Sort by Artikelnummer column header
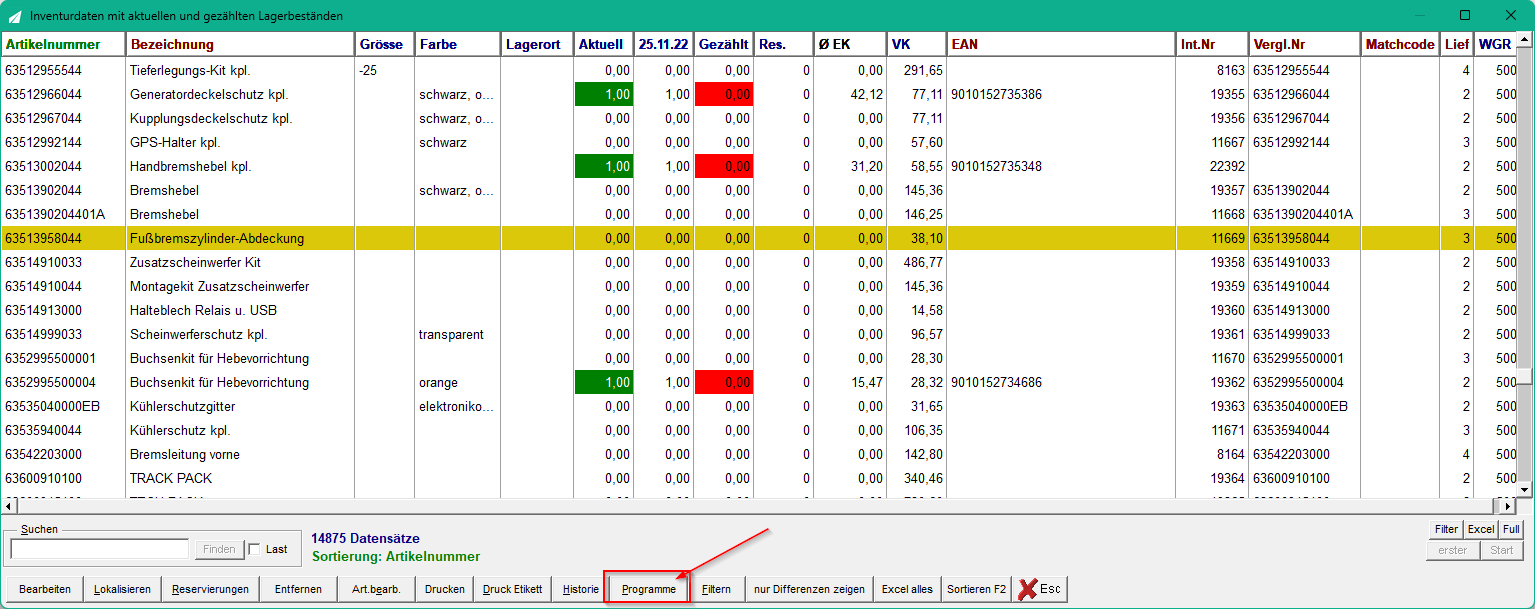The image size is (1535, 609). (x=63, y=45)
